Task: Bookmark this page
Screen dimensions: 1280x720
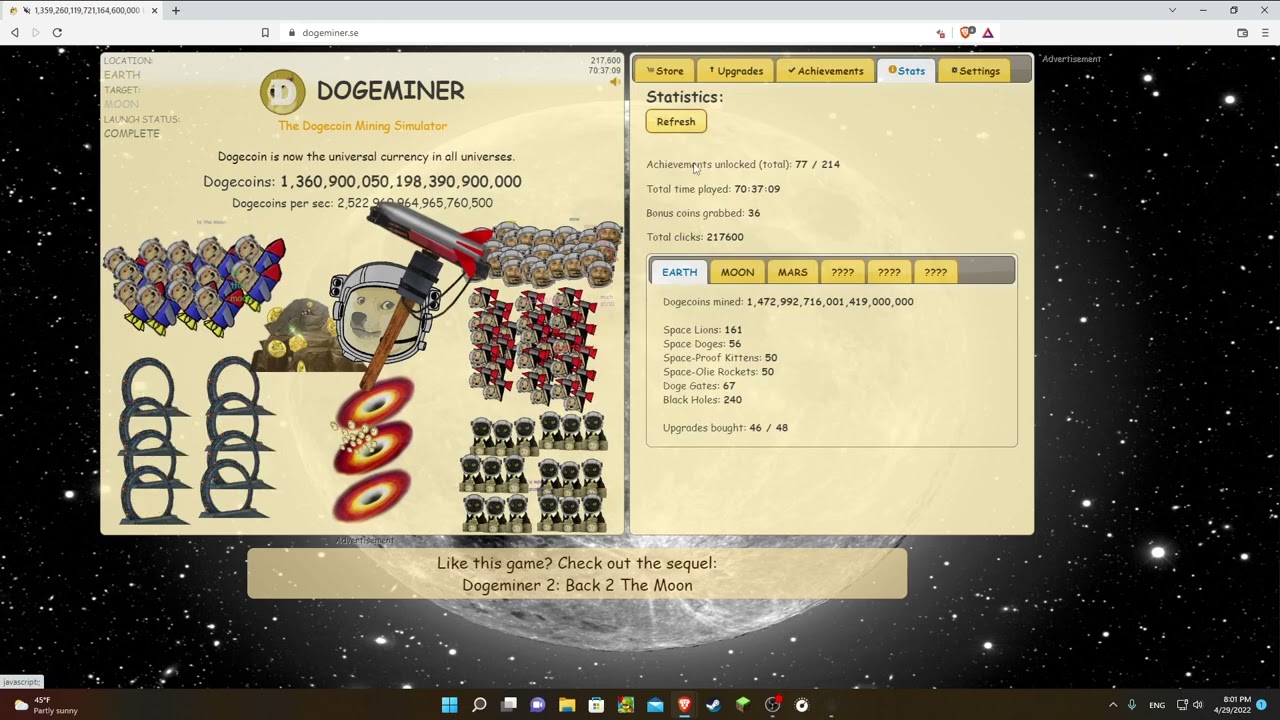Action: (265, 32)
